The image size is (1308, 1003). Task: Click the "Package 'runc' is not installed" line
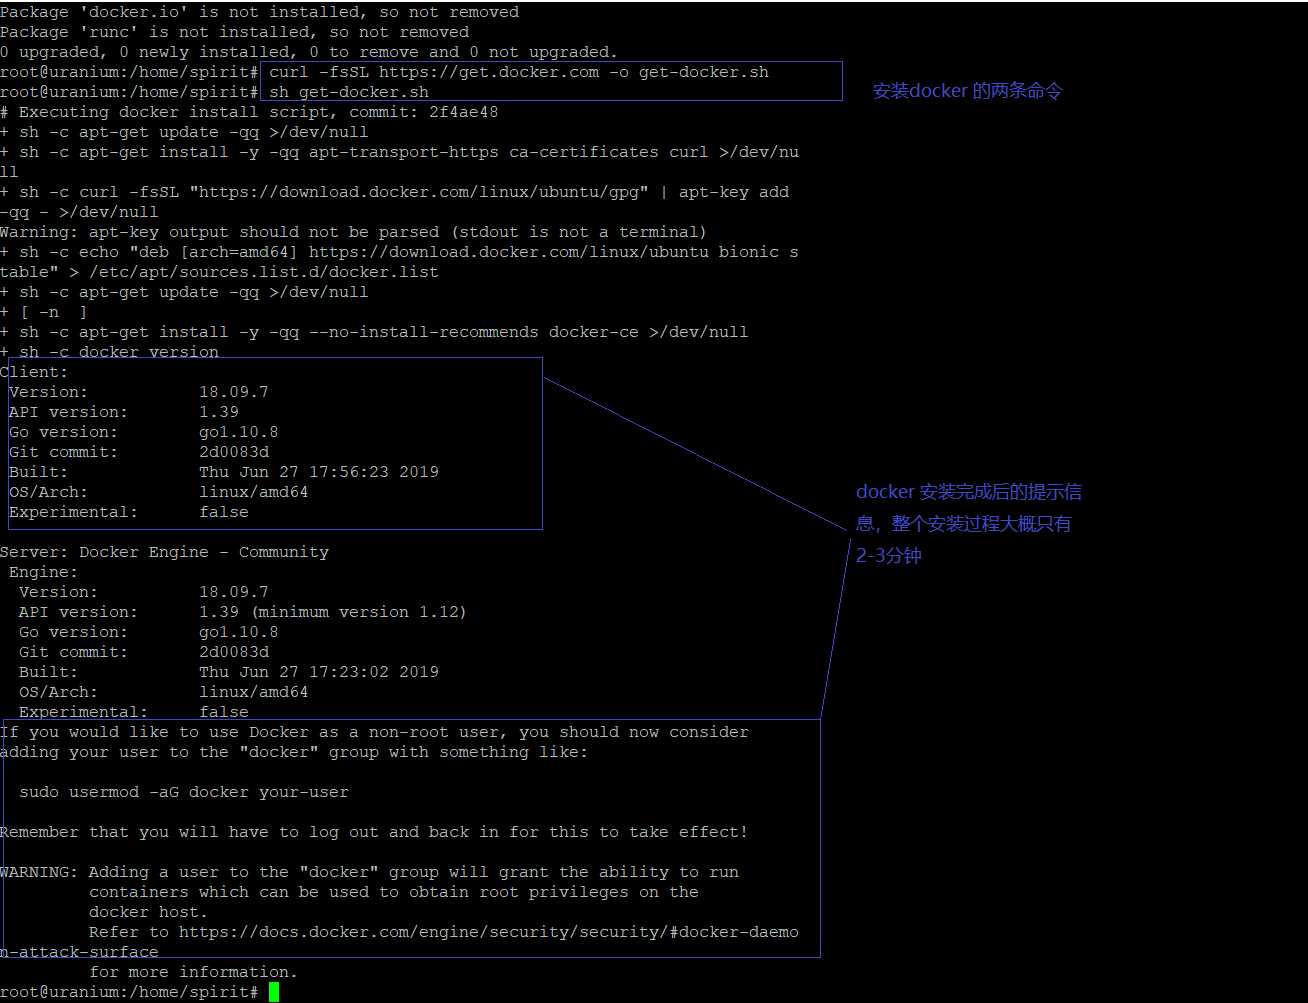point(234,32)
